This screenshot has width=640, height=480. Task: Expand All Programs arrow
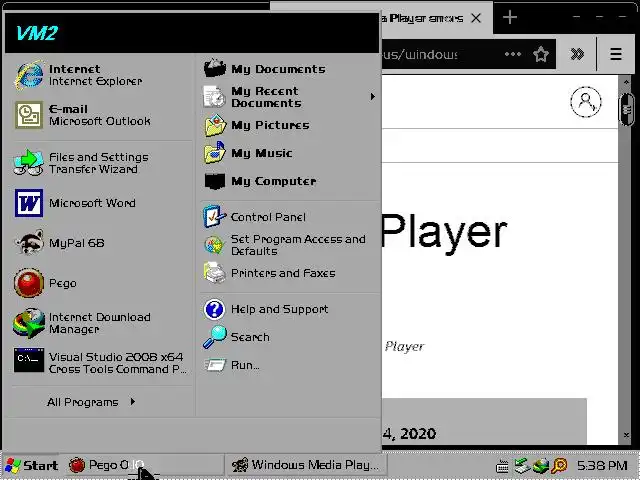[x=133, y=402]
